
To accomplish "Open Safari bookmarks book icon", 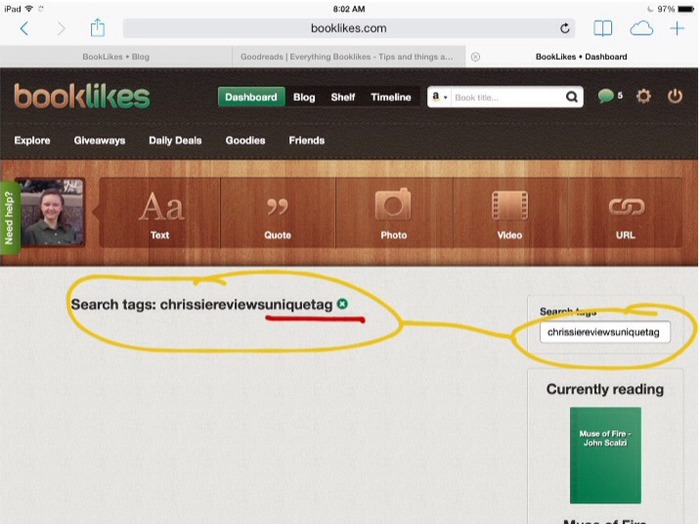I will [602, 28].
